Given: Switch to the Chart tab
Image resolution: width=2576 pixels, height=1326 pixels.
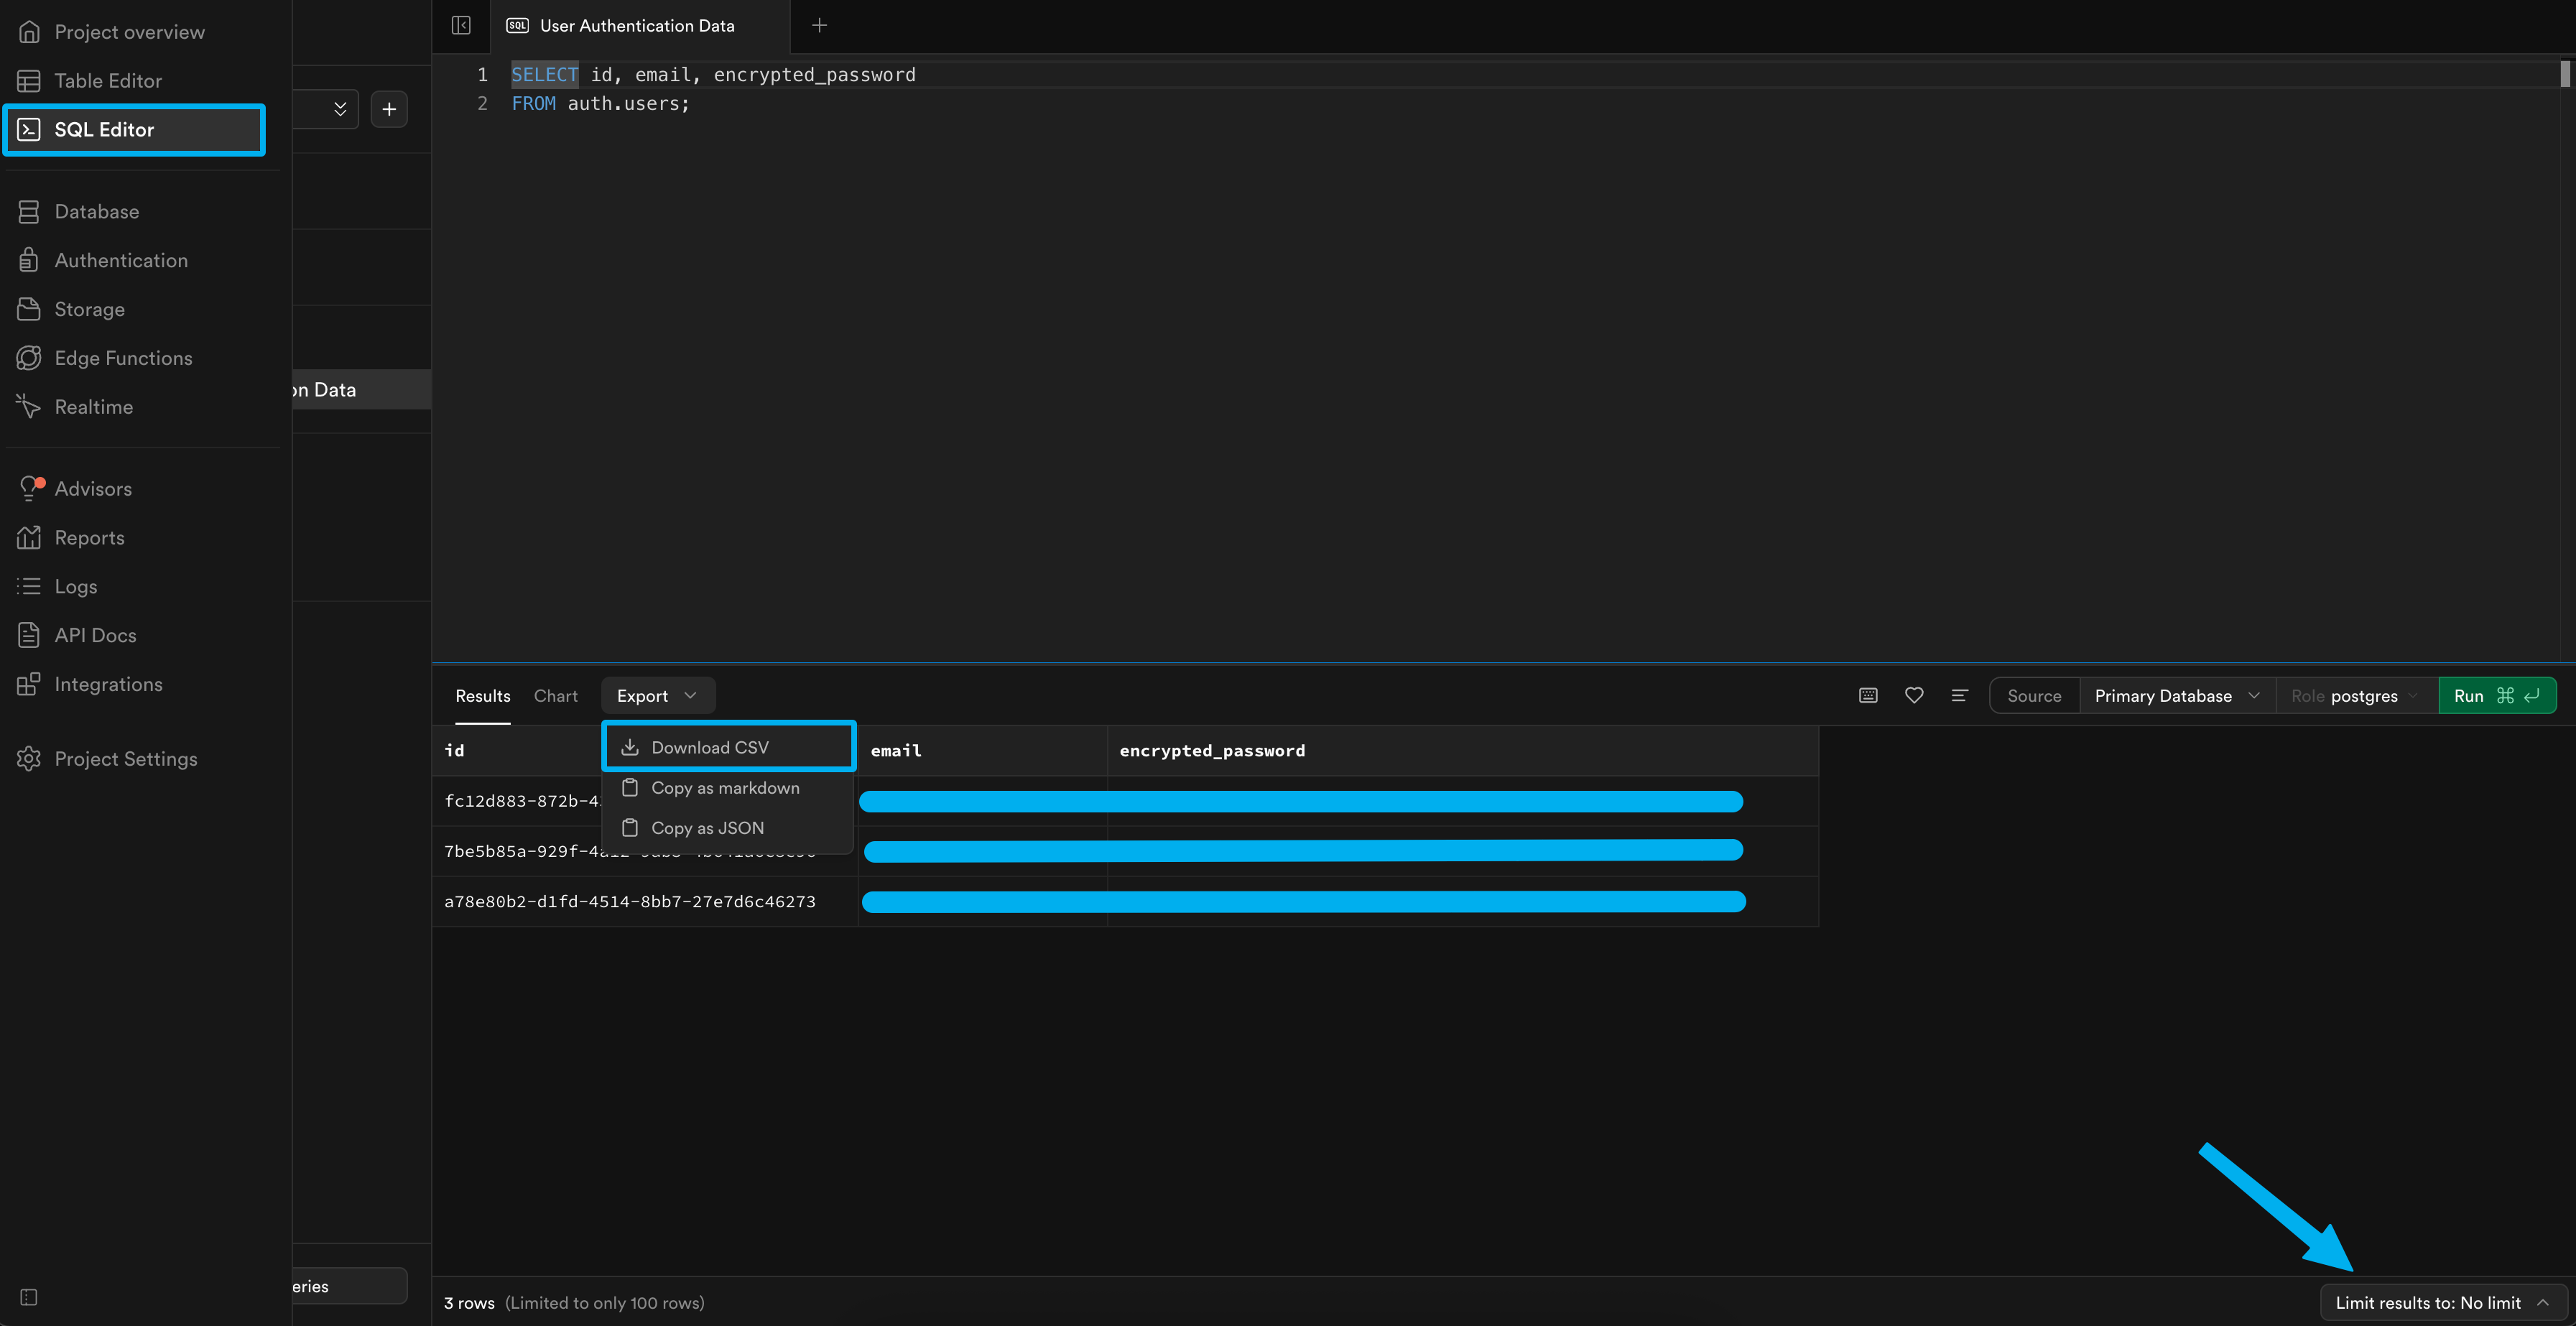Looking at the screenshot, I should (x=556, y=696).
